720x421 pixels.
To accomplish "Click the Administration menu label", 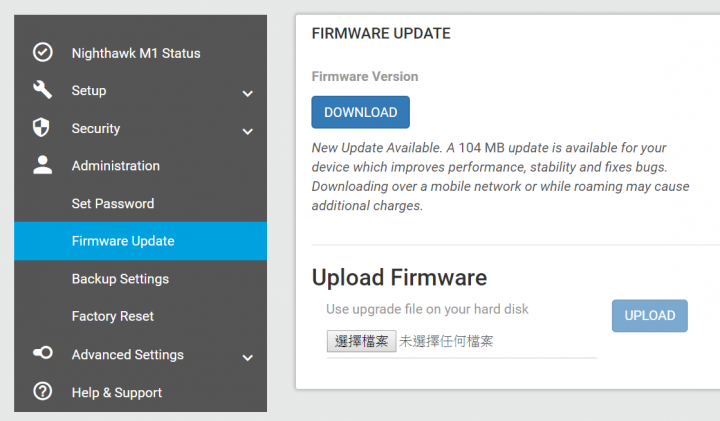I will pos(116,166).
